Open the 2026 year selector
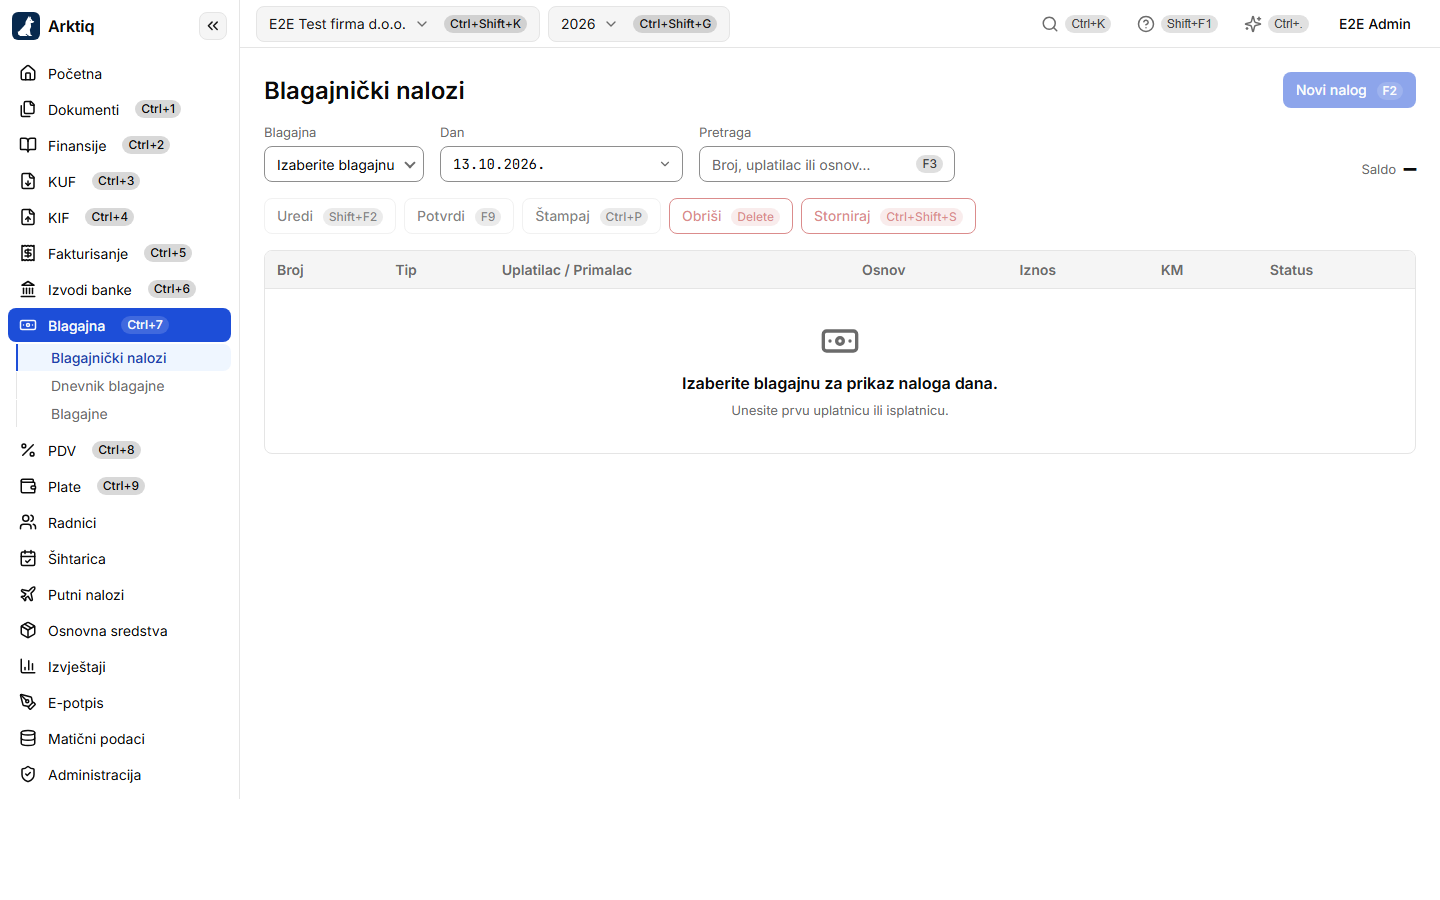Screen dimensions: 1440x900 coord(639,24)
